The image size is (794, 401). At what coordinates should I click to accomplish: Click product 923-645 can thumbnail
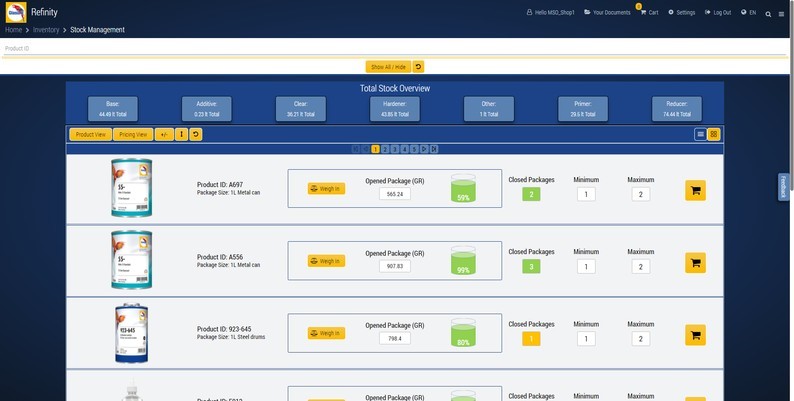click(x=132, y=333)
